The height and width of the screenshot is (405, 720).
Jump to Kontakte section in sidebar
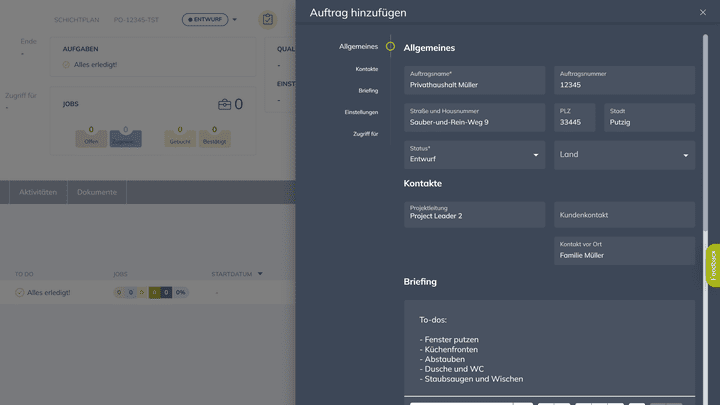(366, 69)
